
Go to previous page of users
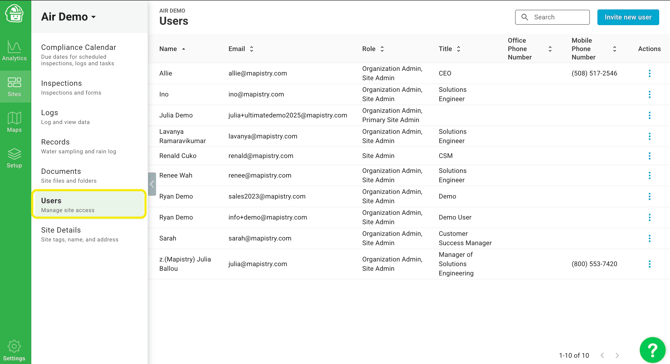(x=602, y=355)
